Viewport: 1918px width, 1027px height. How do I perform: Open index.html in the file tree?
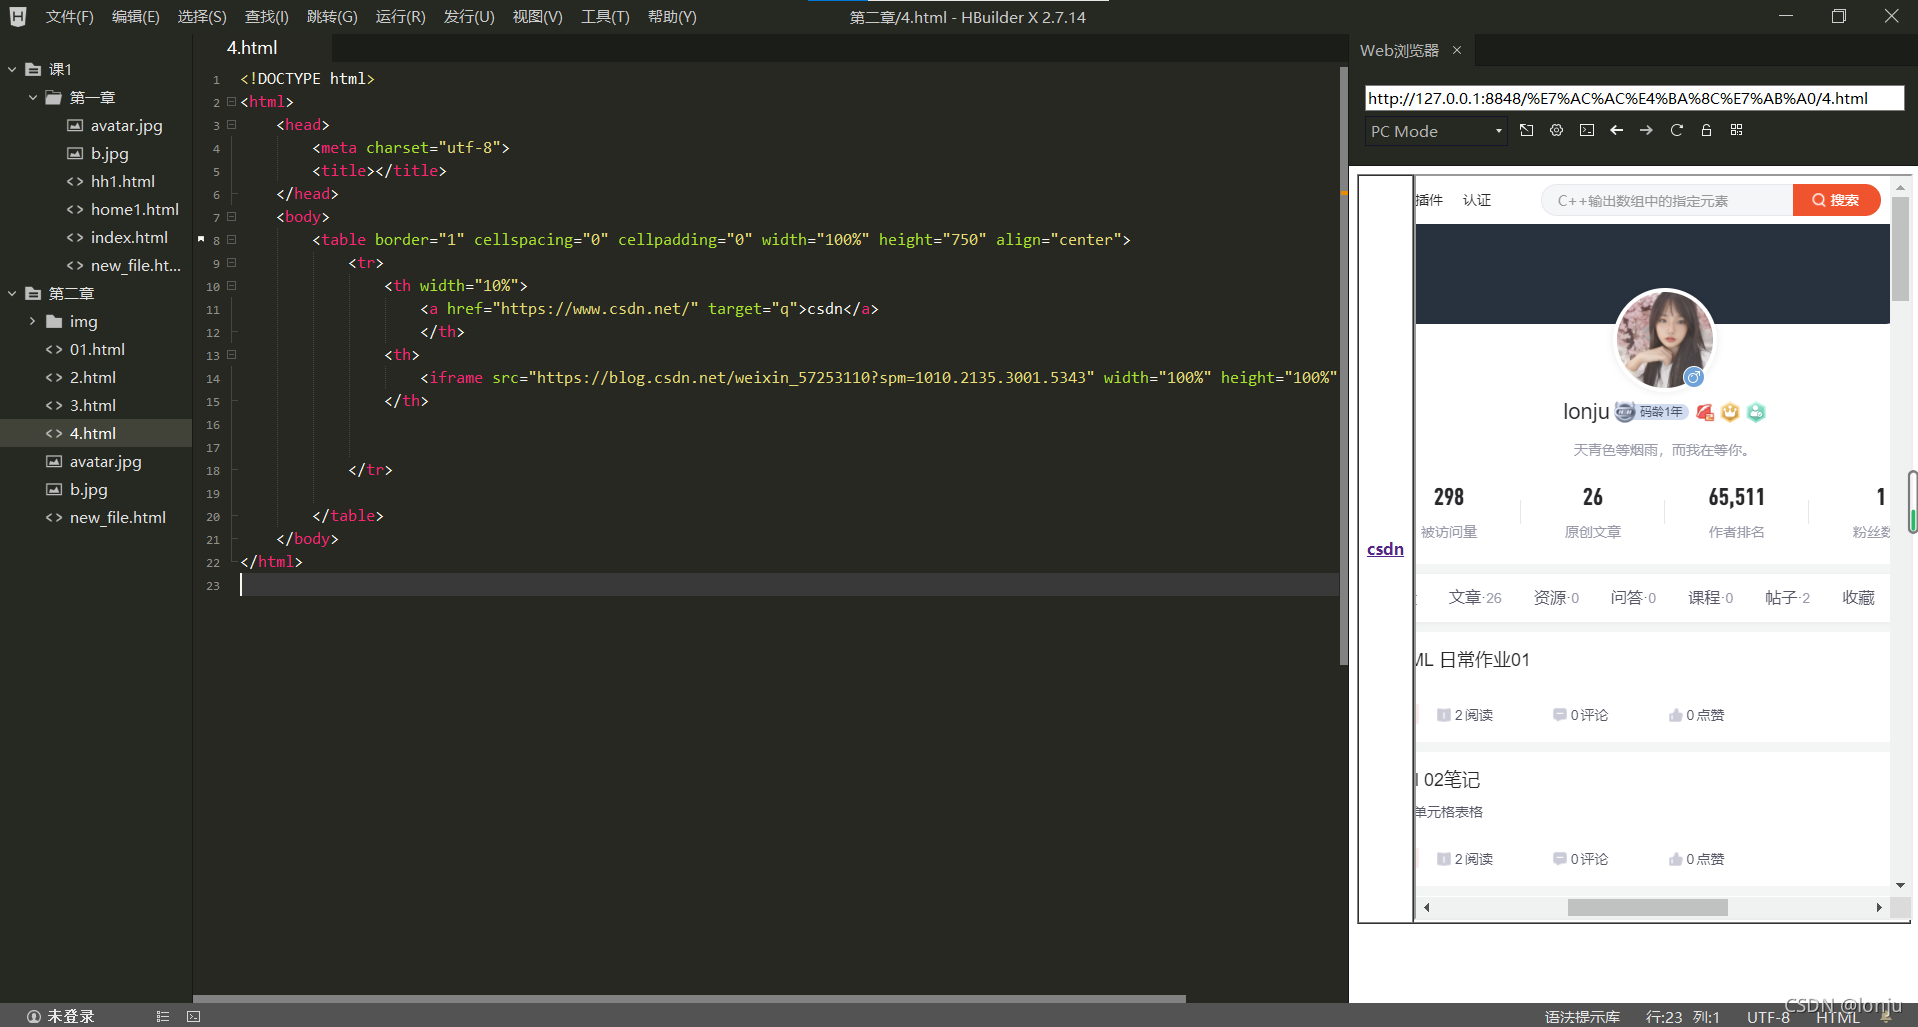pyautogui.click(x=129, y=237)
